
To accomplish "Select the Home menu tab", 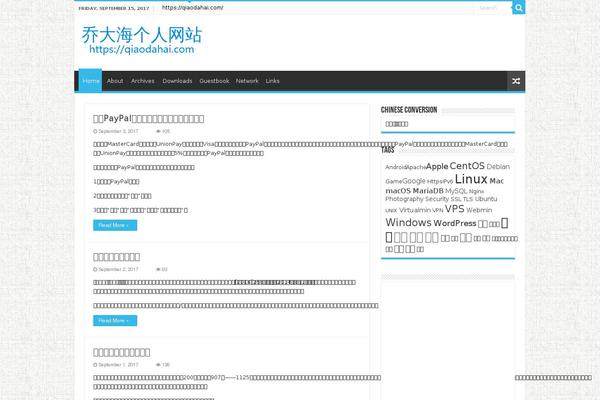I will pos(90,81).
